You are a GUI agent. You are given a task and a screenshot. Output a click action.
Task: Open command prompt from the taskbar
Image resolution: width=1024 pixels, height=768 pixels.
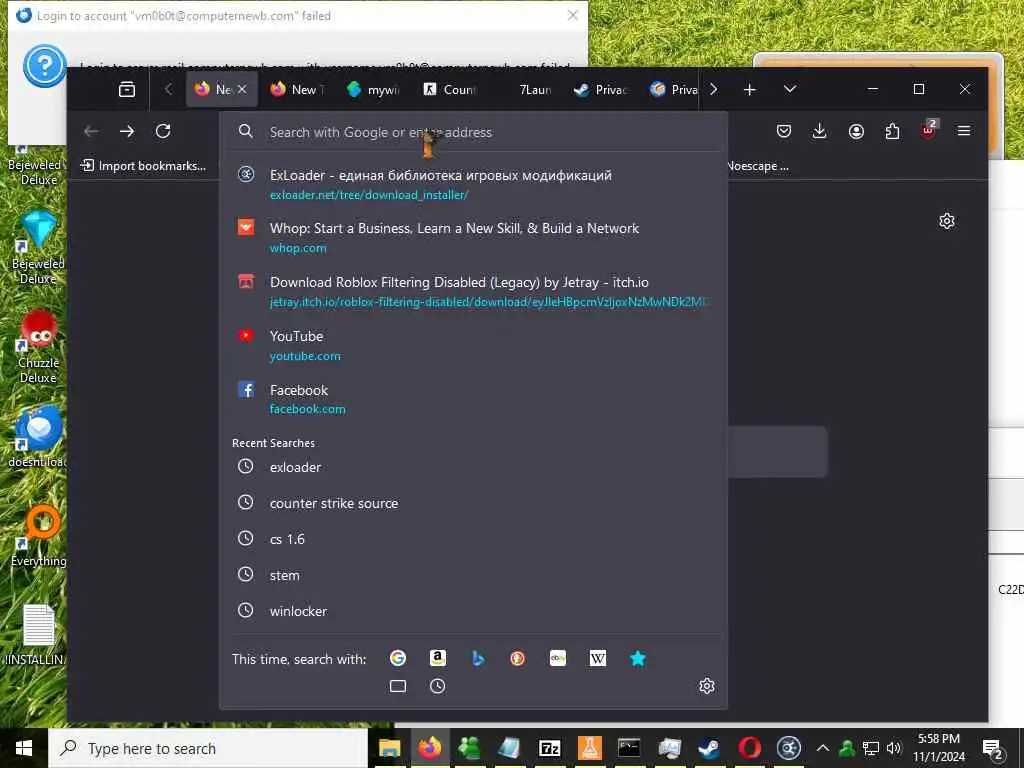pyautogui.click(x=629, y=748)
